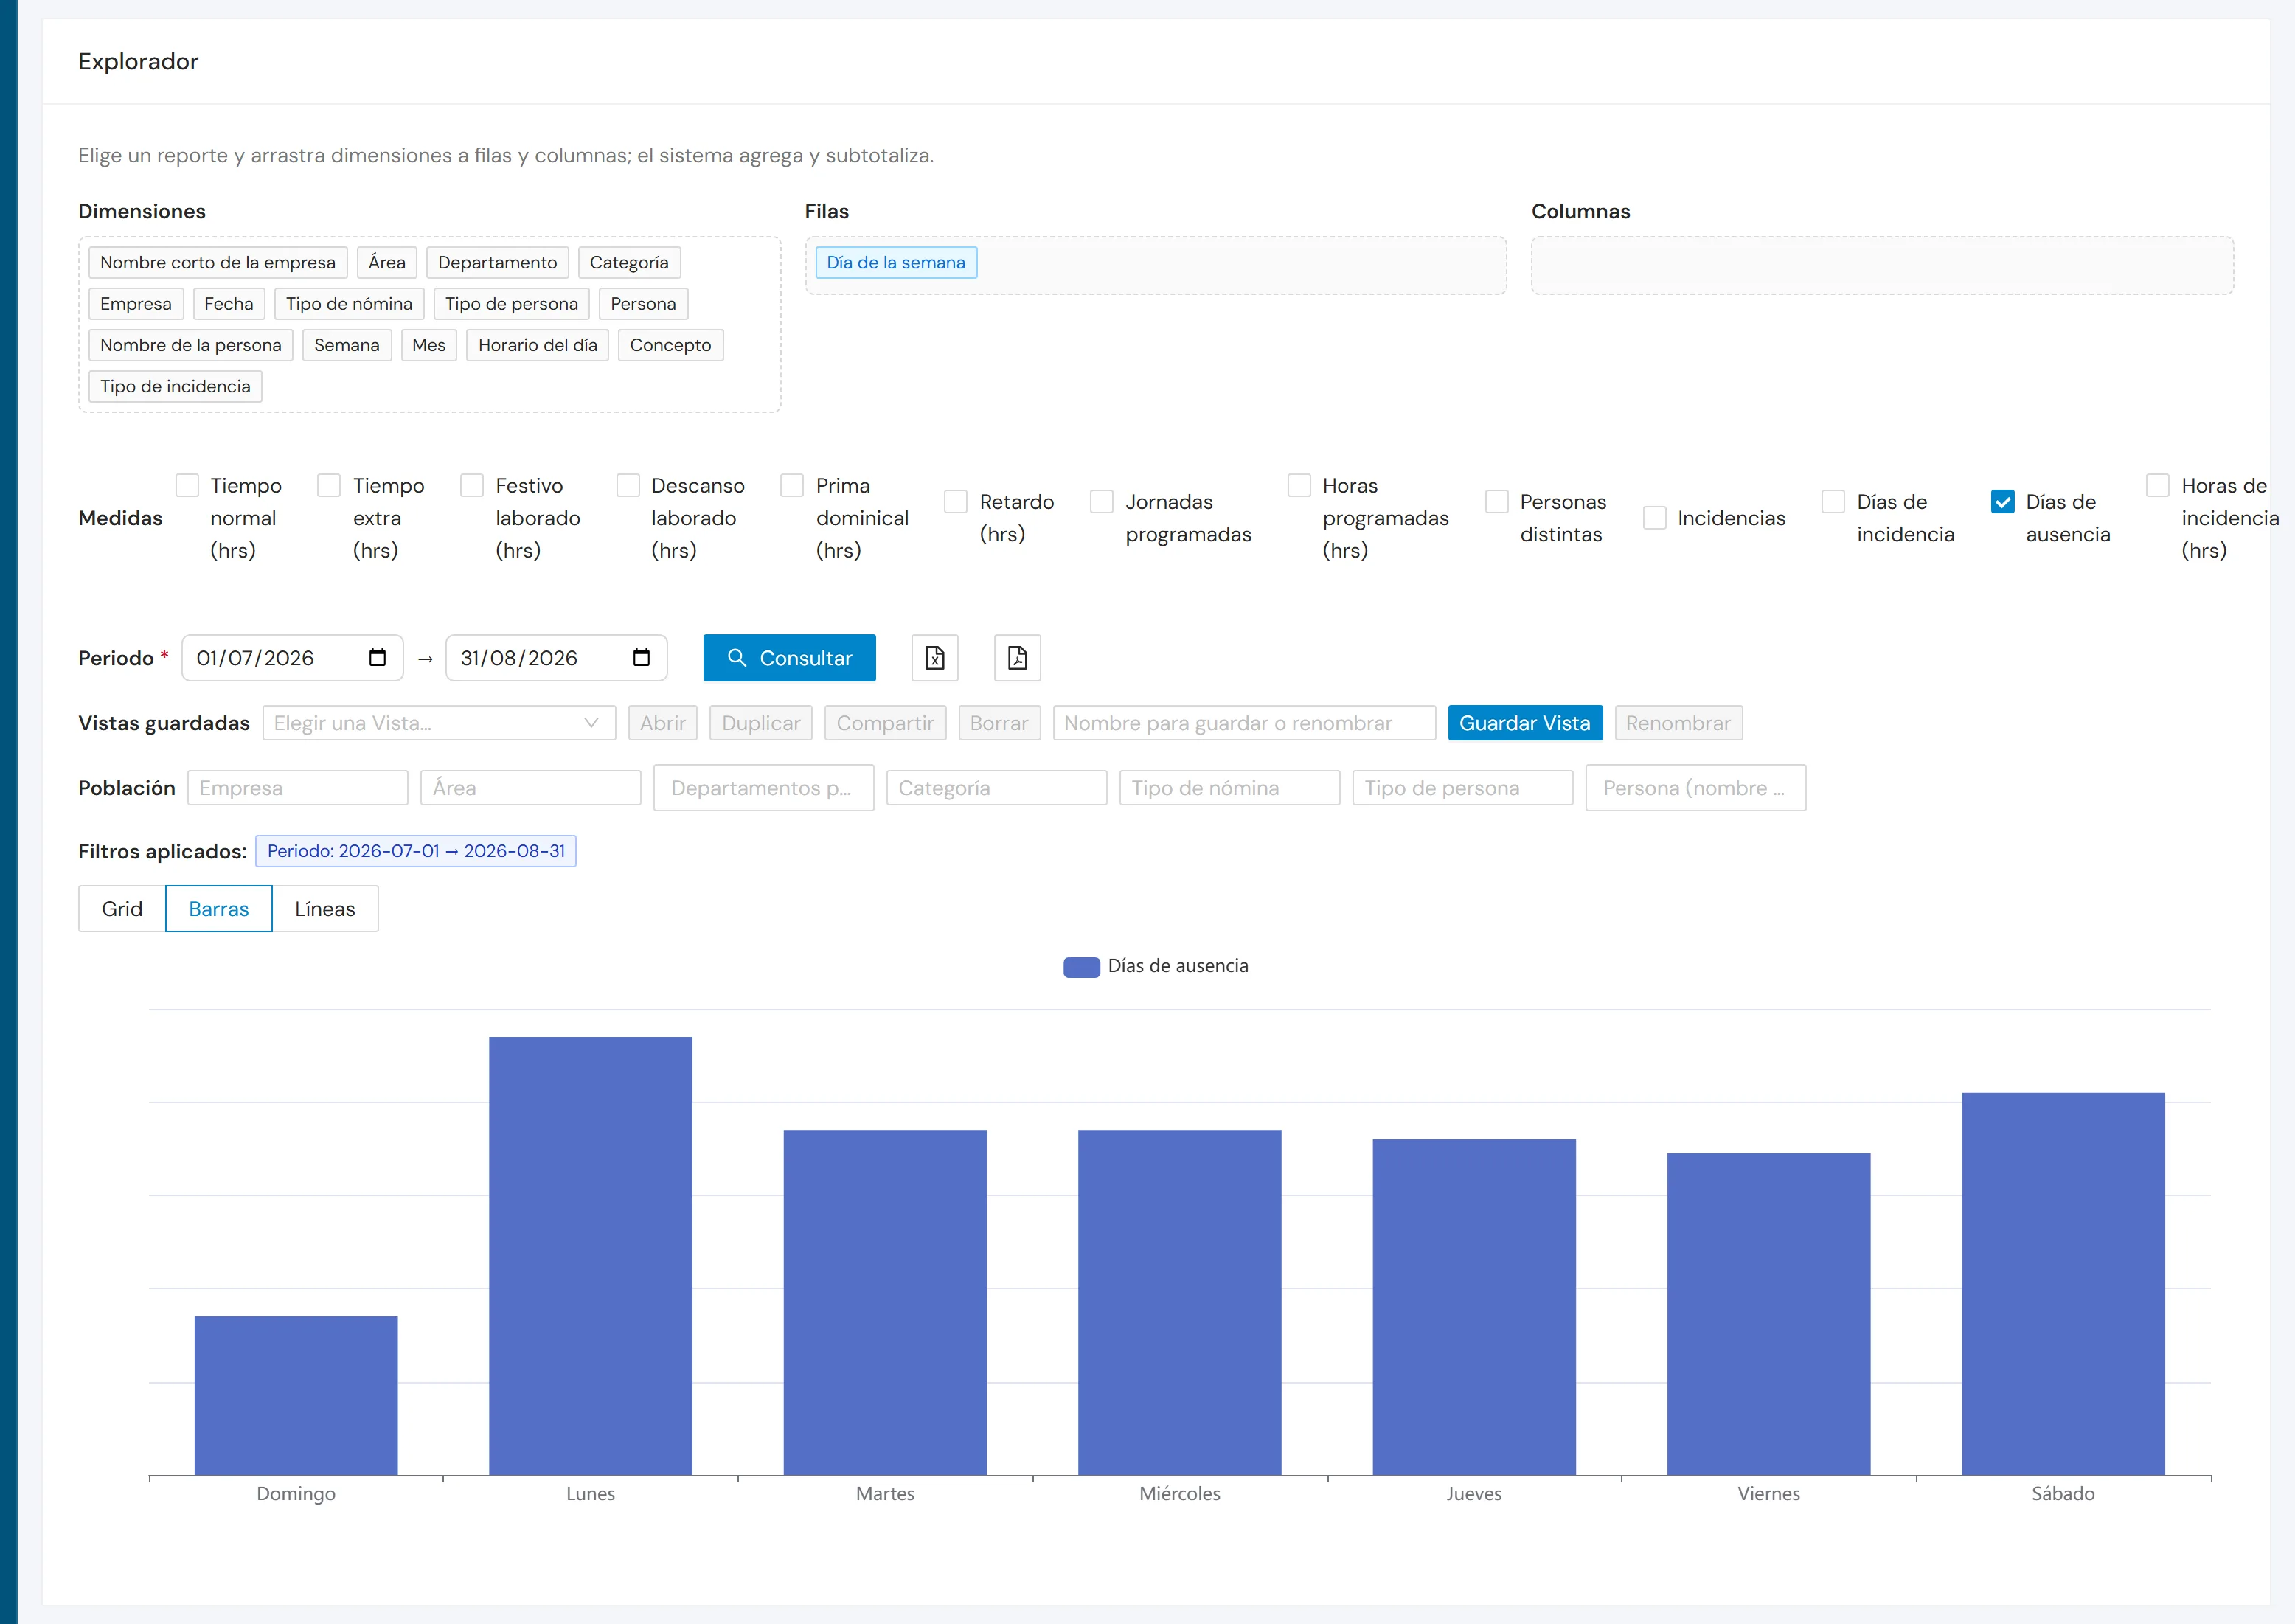2295x1624 pixels.
Task: Open Categoría population filter
Action: pos(997,788)
